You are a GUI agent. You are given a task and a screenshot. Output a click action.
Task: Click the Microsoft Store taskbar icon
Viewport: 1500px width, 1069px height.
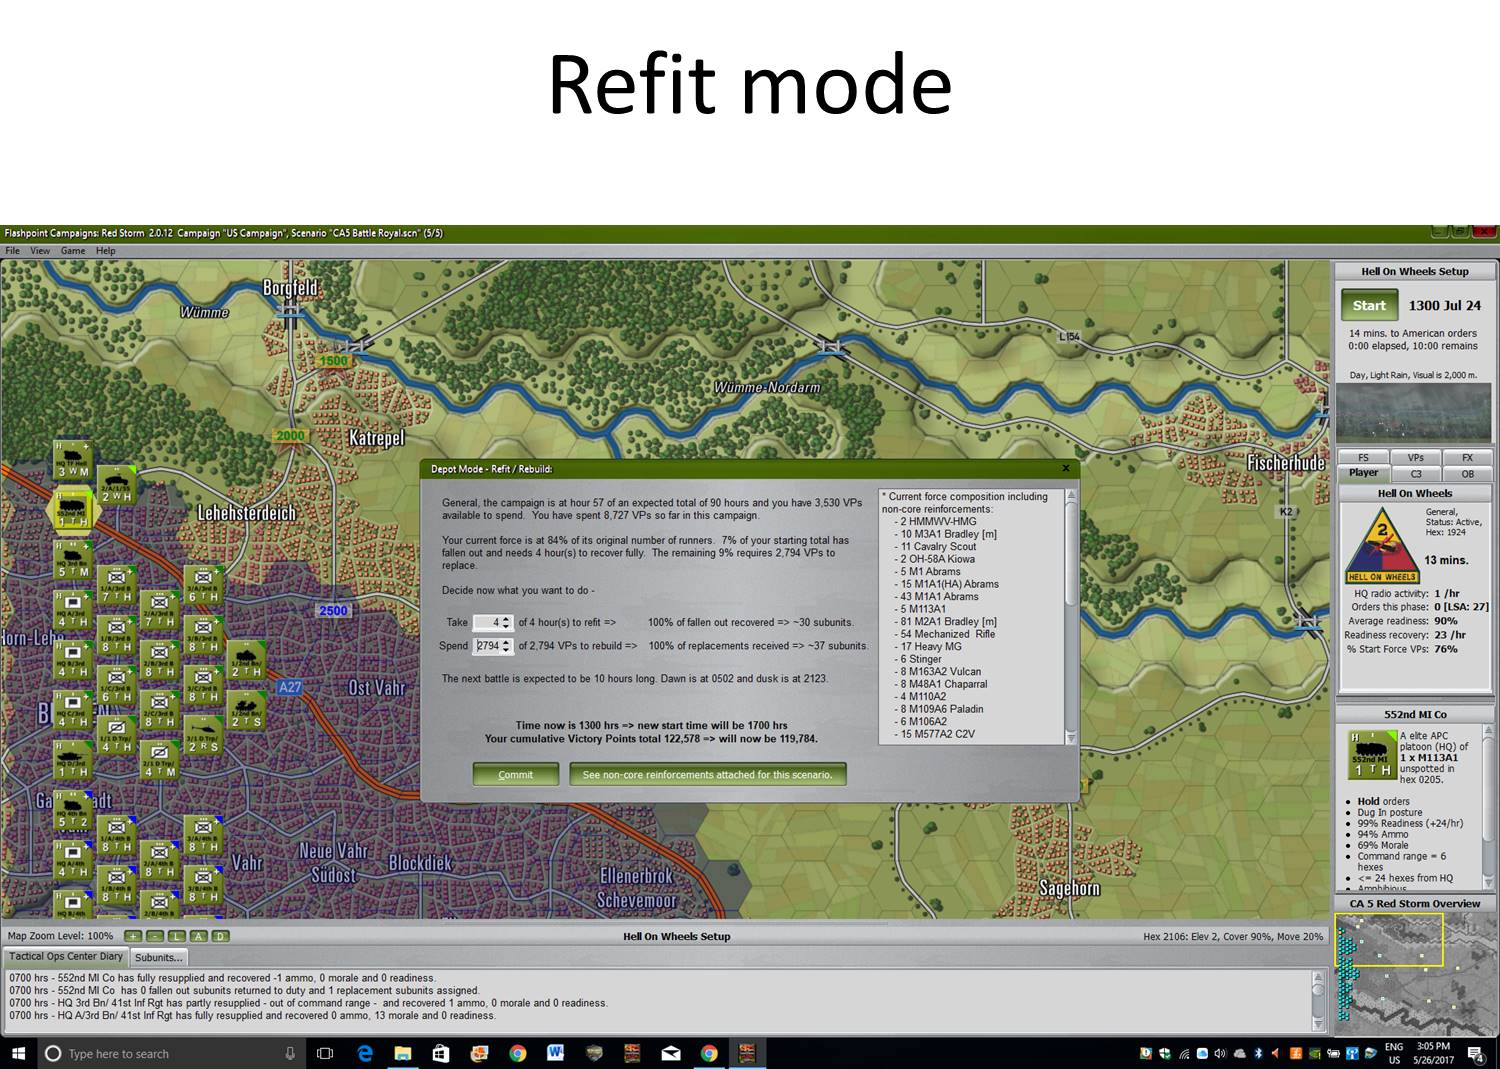tap(441, 1053)
